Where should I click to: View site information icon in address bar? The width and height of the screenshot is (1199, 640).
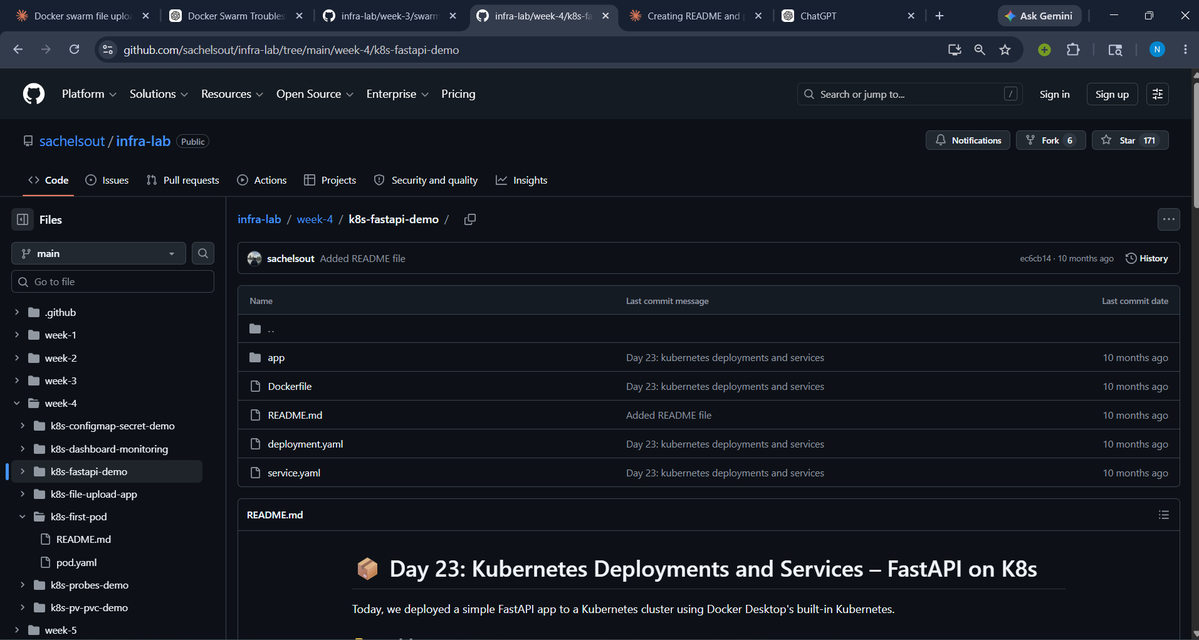point(108,49)
